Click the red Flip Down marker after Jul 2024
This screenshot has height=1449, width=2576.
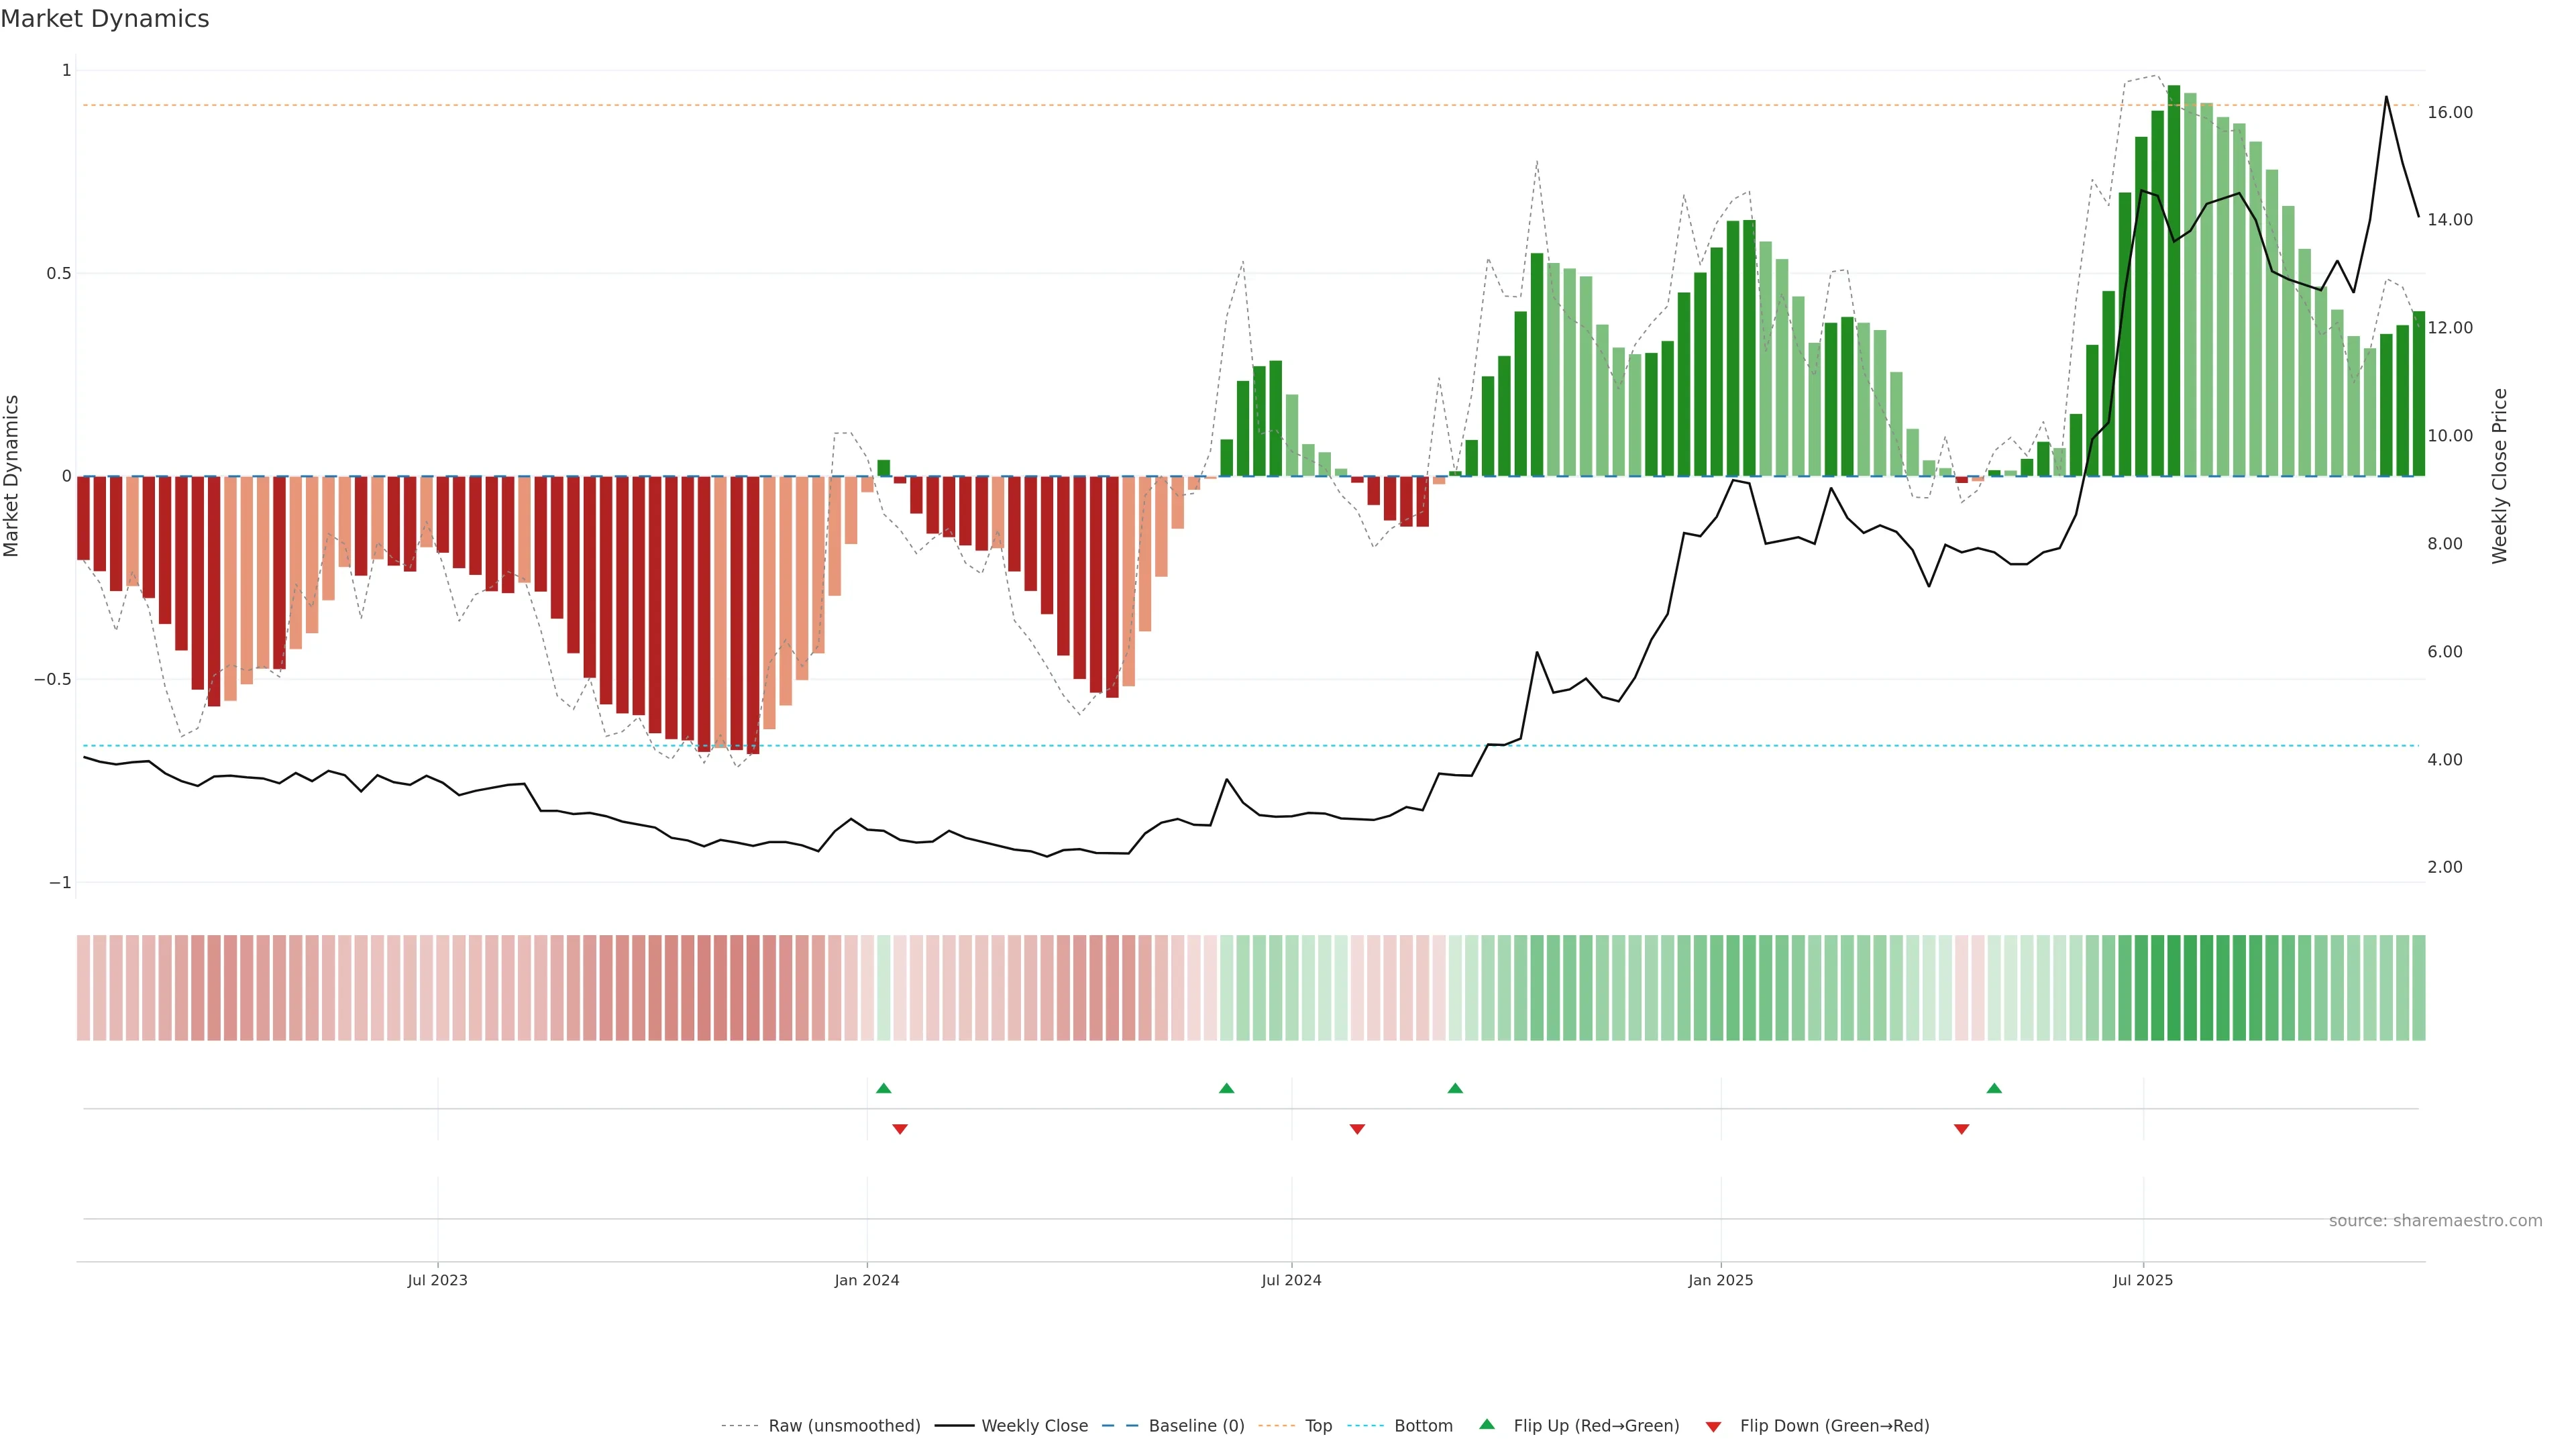[1357, 1129]
